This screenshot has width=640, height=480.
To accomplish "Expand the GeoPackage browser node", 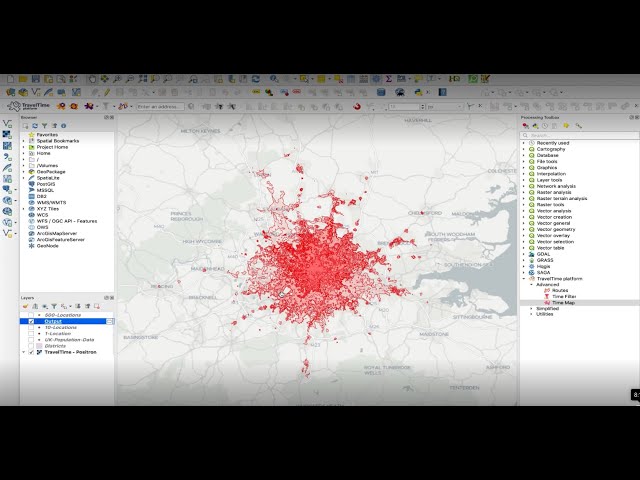I will click(24, 172).
